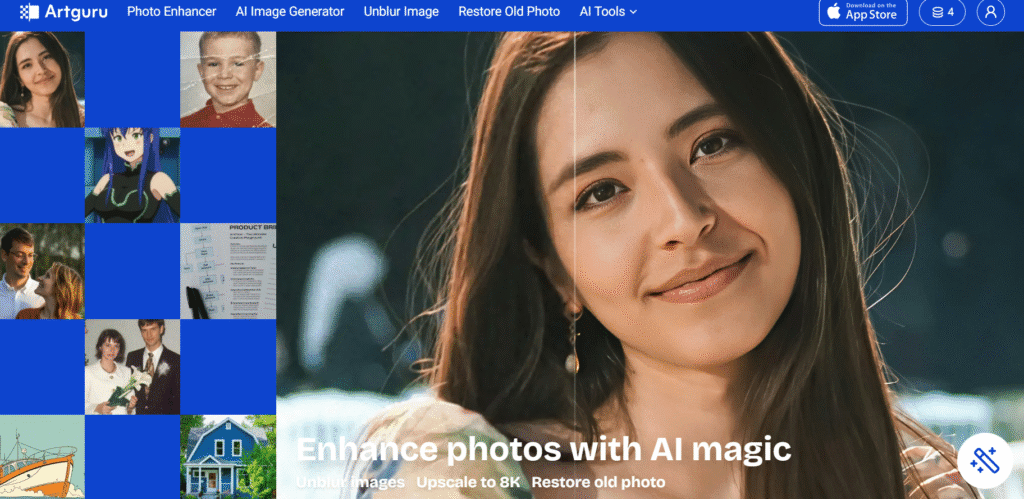Open the Photo Enhancer menu item

172,12
